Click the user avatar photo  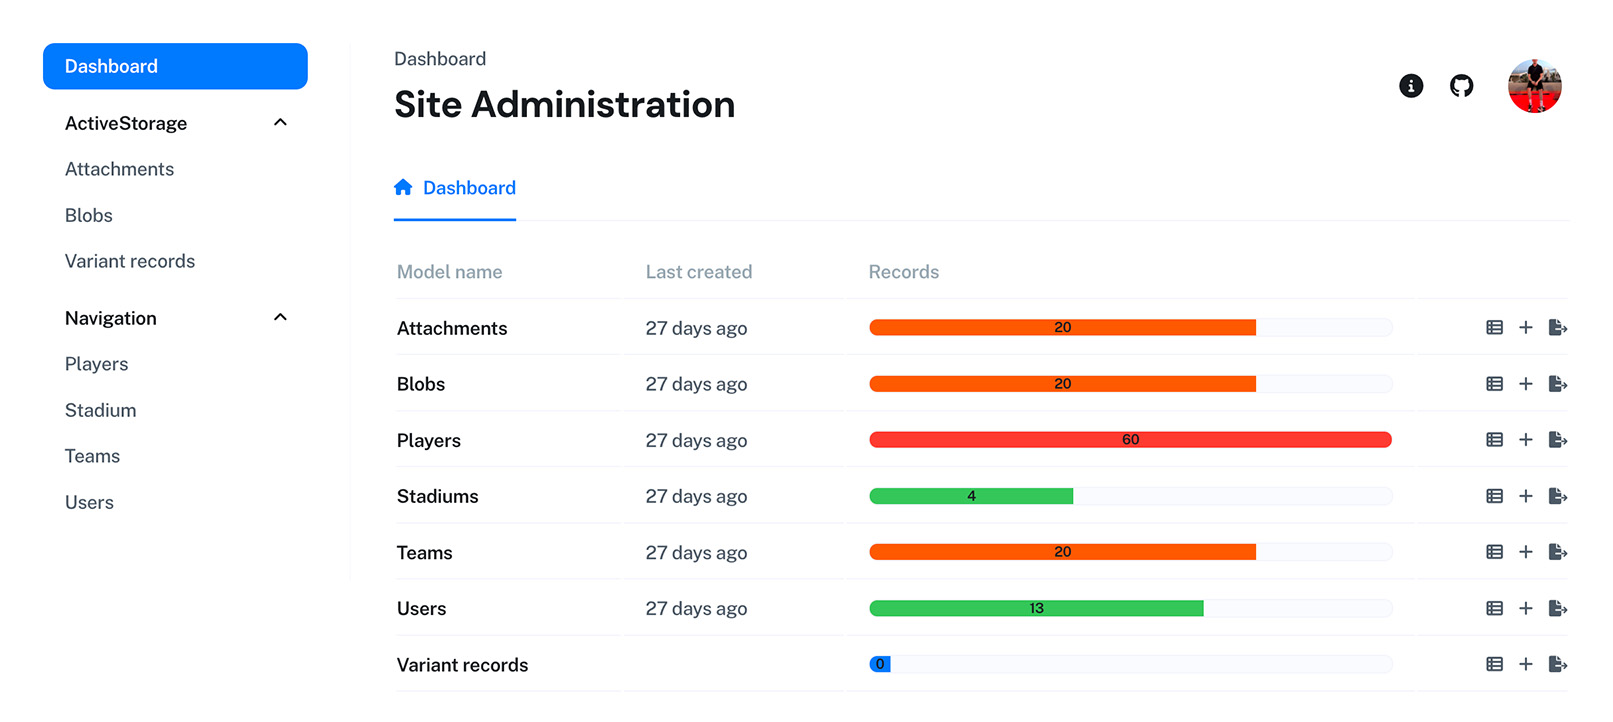[1534, 86]
